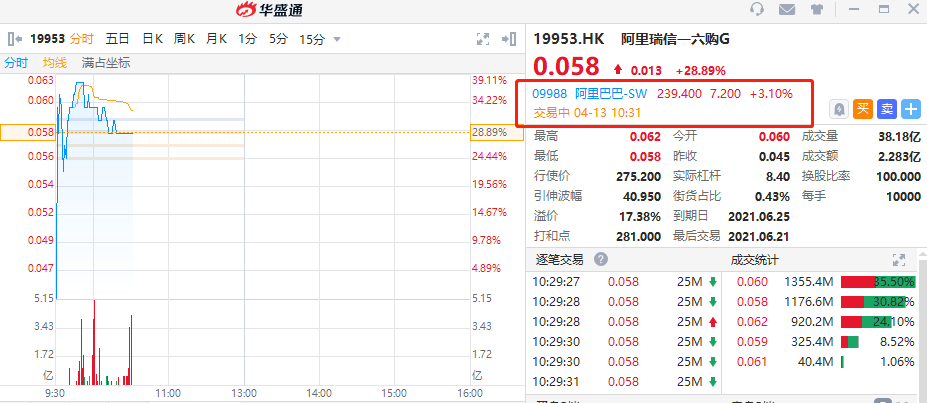Click trade row at 10:29:27
Viewport: 927px width, 403px height.
coord(624,281)
